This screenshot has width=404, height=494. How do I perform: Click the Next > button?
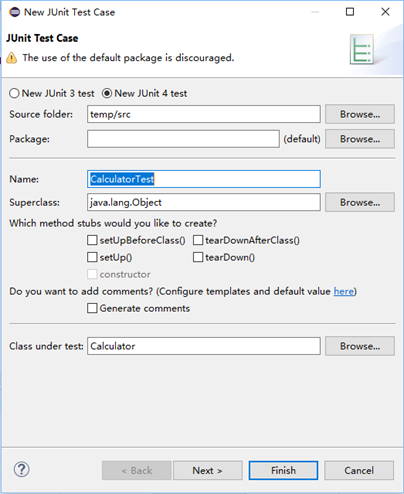[x=207, y=470]
